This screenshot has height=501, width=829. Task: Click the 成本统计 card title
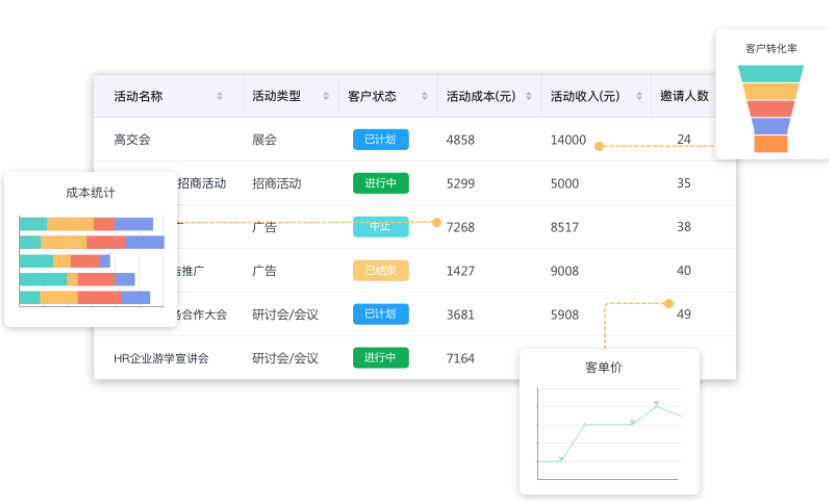[x=90, y=193]
